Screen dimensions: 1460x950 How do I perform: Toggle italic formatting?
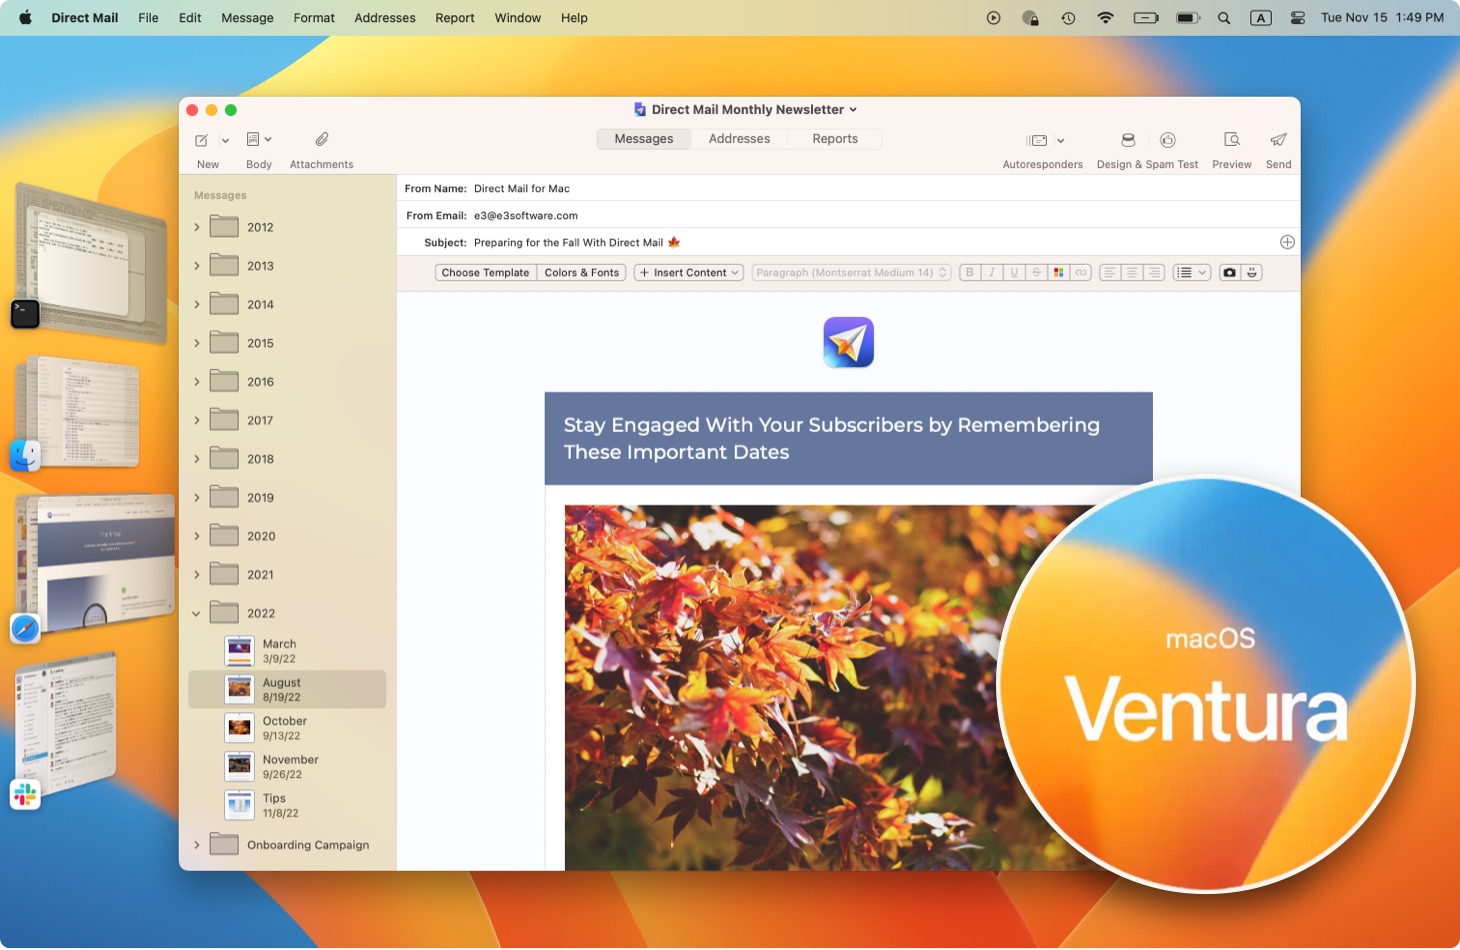tap(992, 272)
